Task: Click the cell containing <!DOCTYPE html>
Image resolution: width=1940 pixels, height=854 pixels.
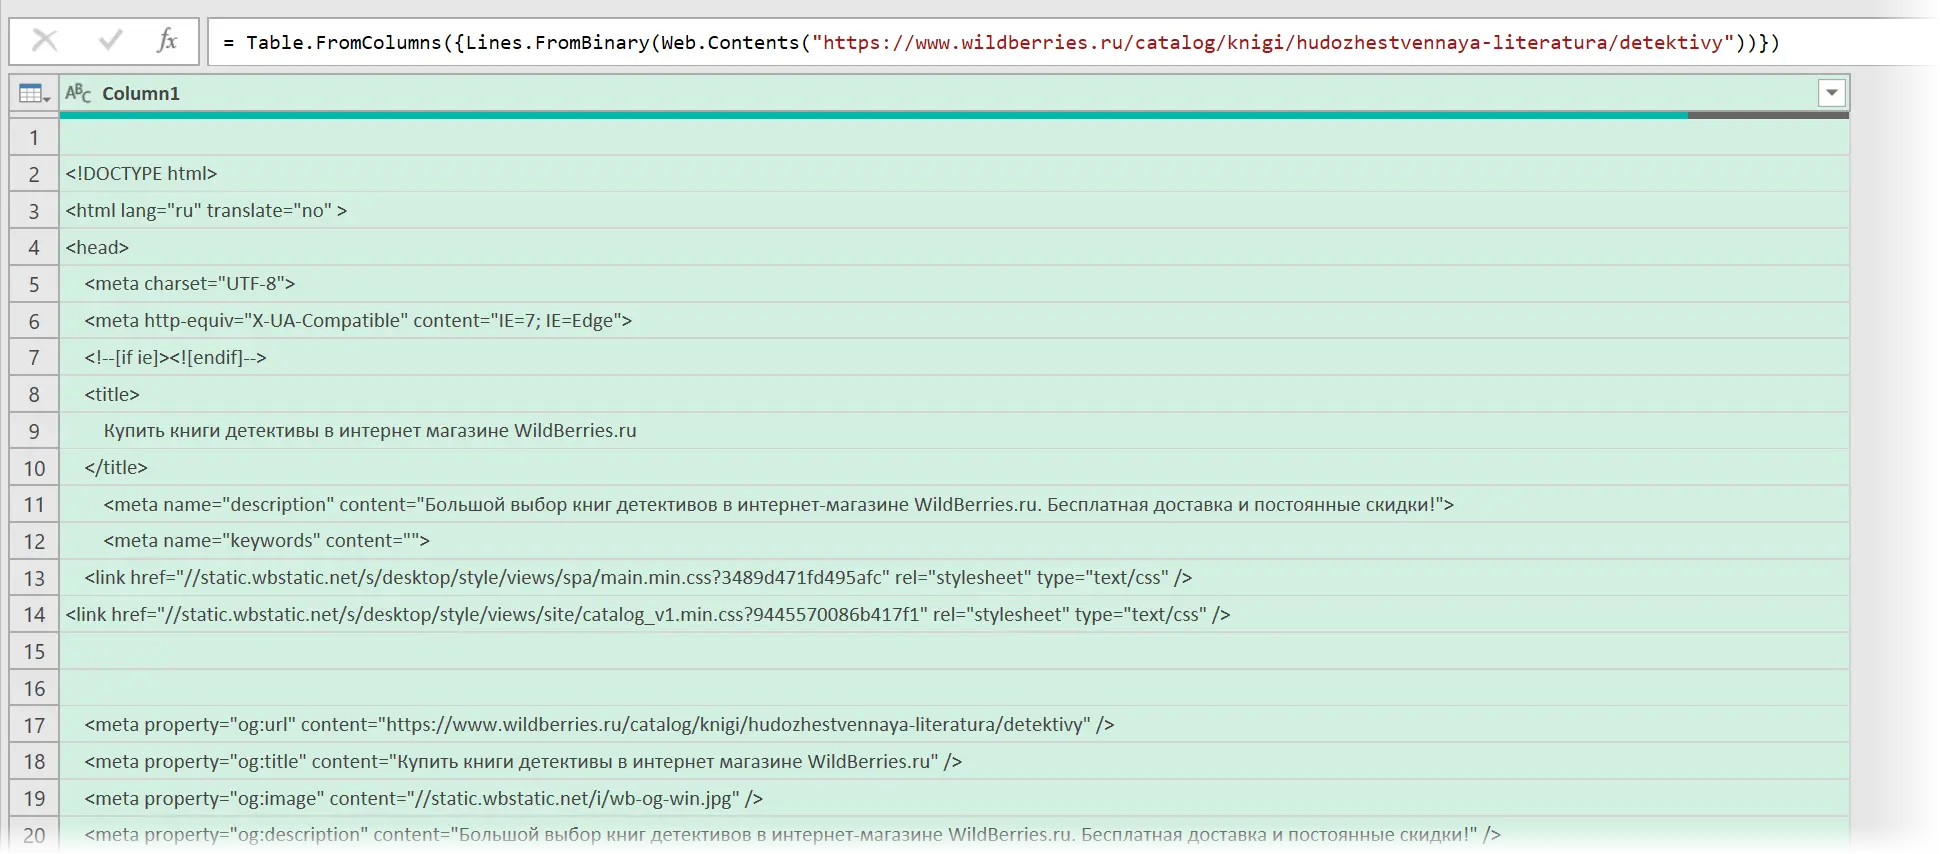Action: [954, 174]
